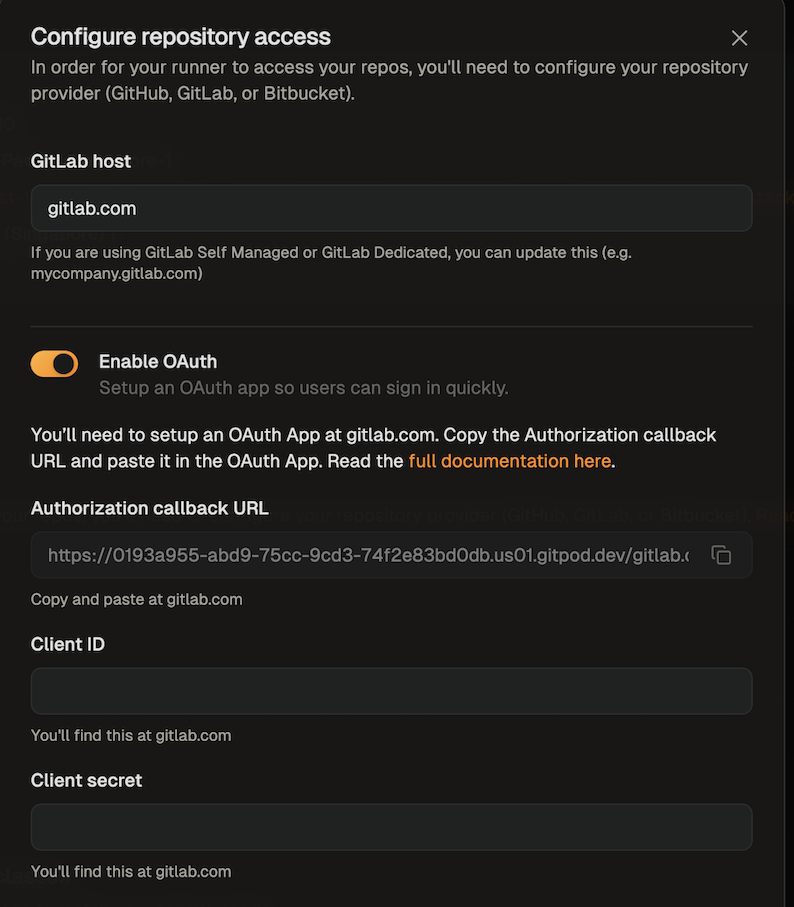Disable the Enable OAuth switch

(54, 364)
